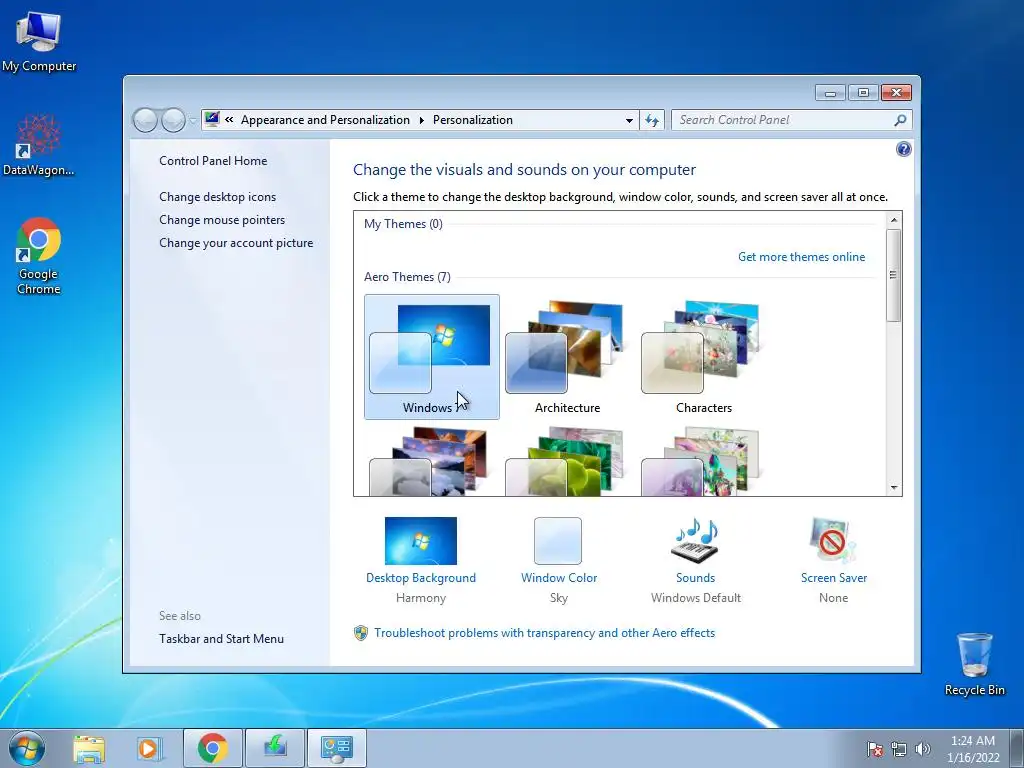
Task: Open the My Computer desktop icon
Action: [39, 40]
